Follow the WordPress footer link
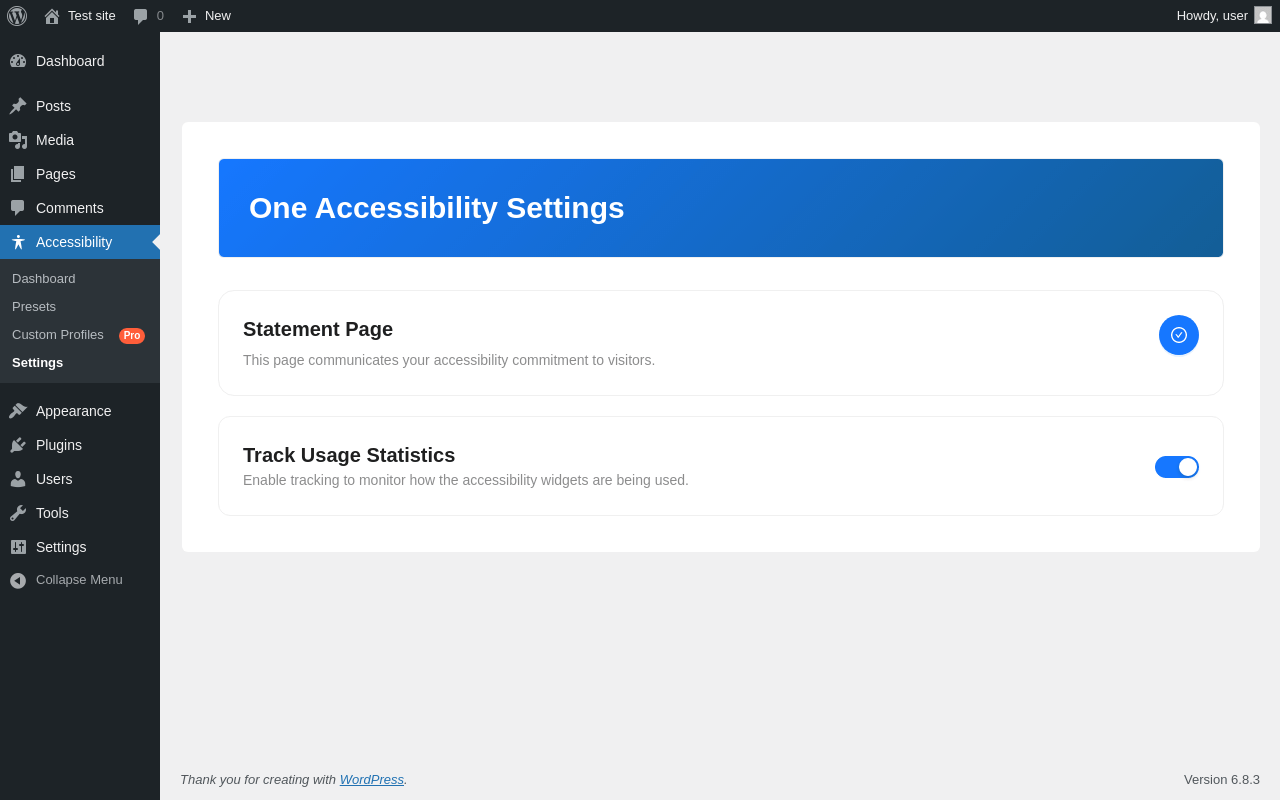This screenshot has height=800, width=1280. pos(372,779)
